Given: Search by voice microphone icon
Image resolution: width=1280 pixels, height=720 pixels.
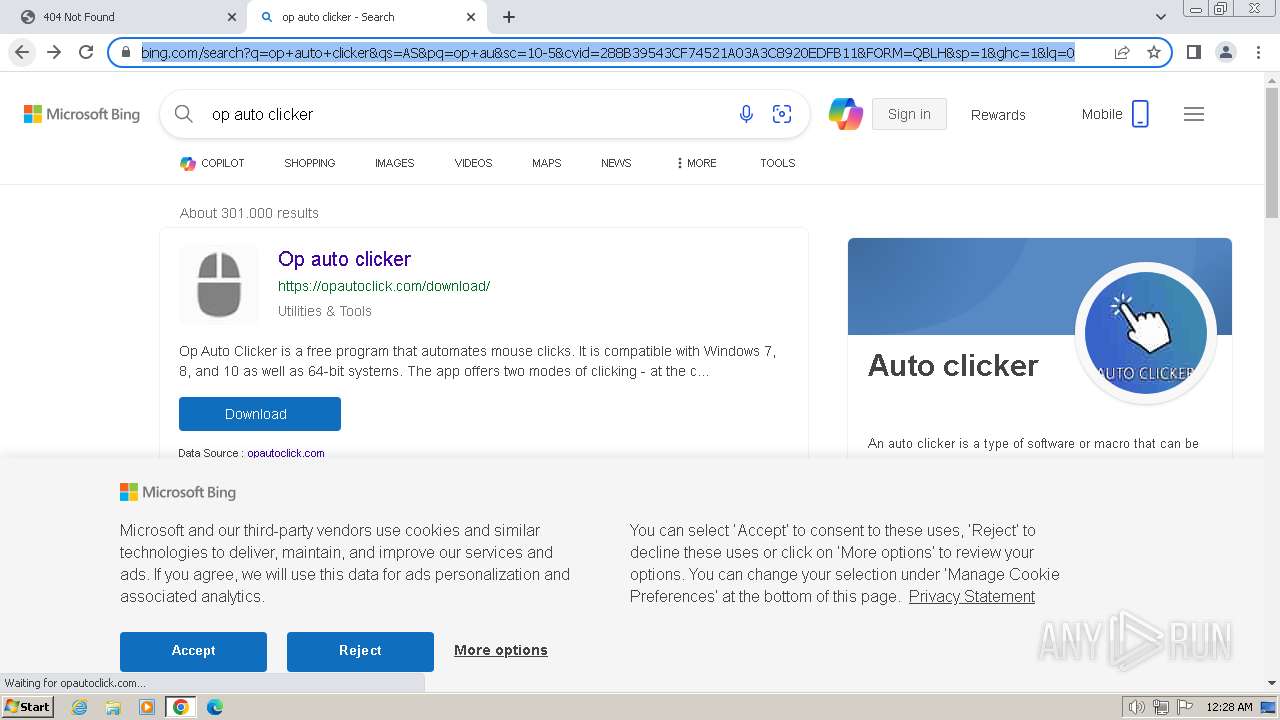Looking at the screenshot, I should 746,114.
